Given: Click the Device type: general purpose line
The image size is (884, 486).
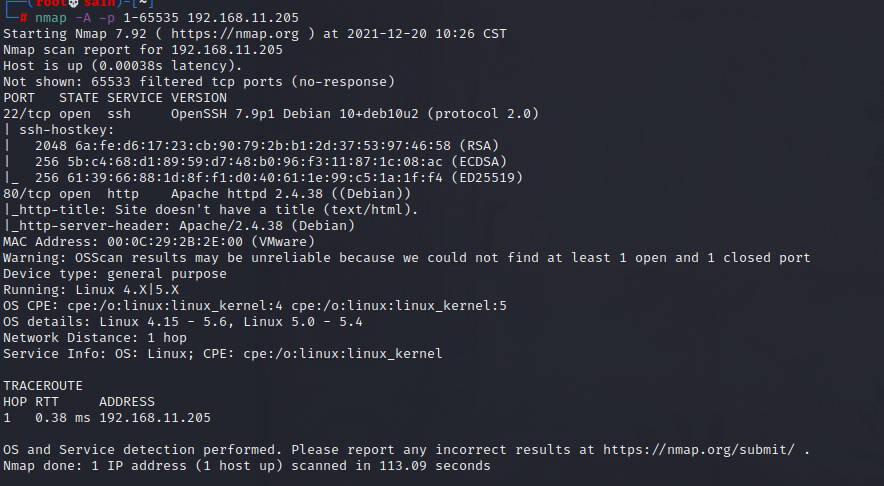Looking at the screenshot, I should coord(115,274).
